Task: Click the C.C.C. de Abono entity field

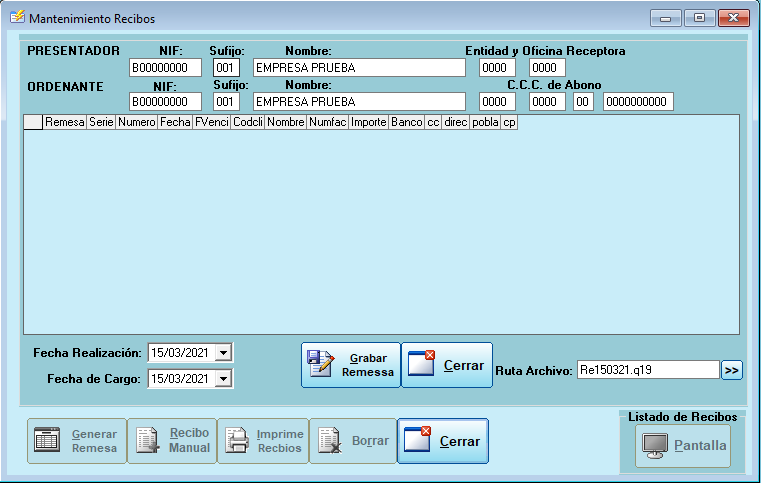Action: coord(497,101)
